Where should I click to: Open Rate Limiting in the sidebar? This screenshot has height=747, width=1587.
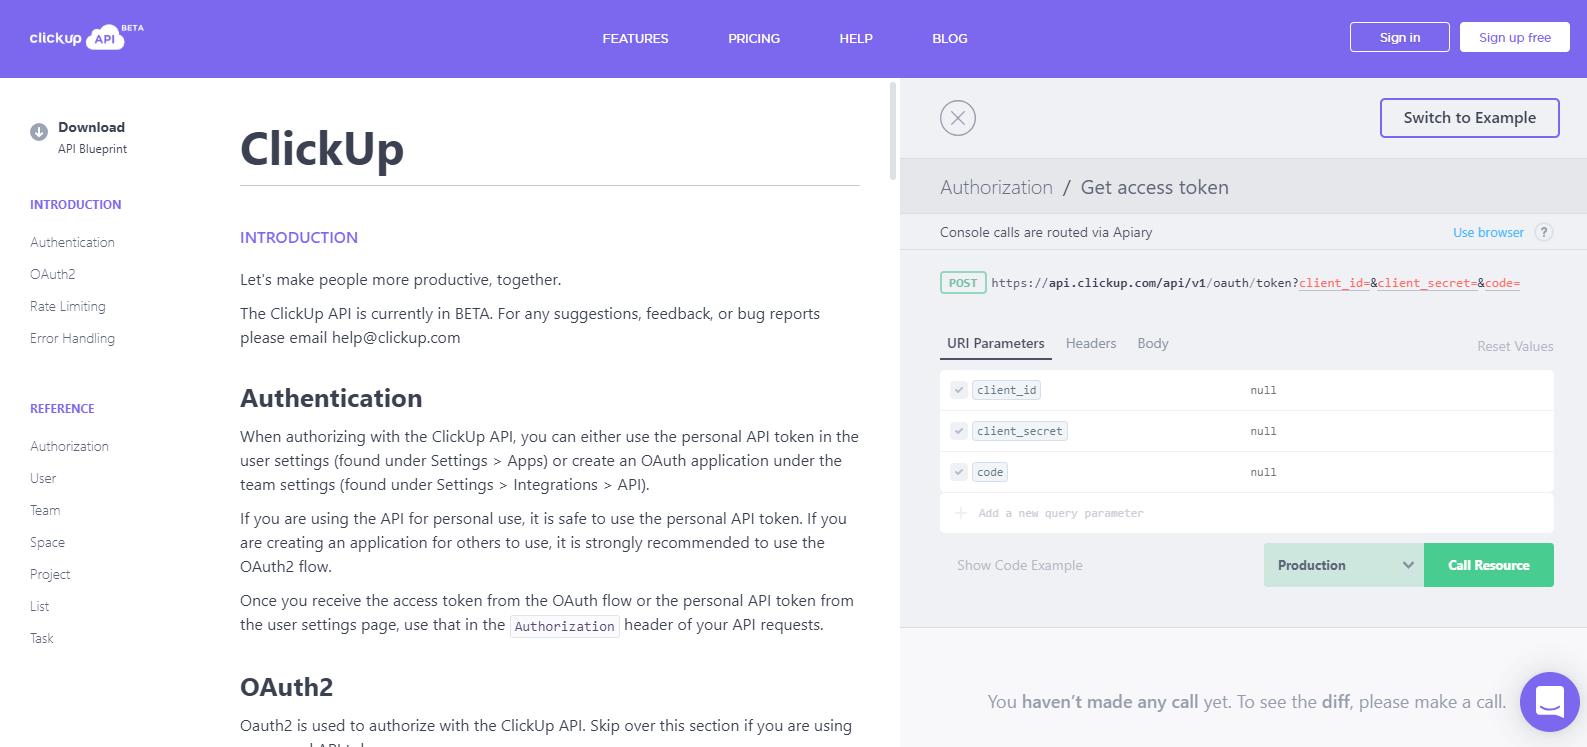pos(67,306)
